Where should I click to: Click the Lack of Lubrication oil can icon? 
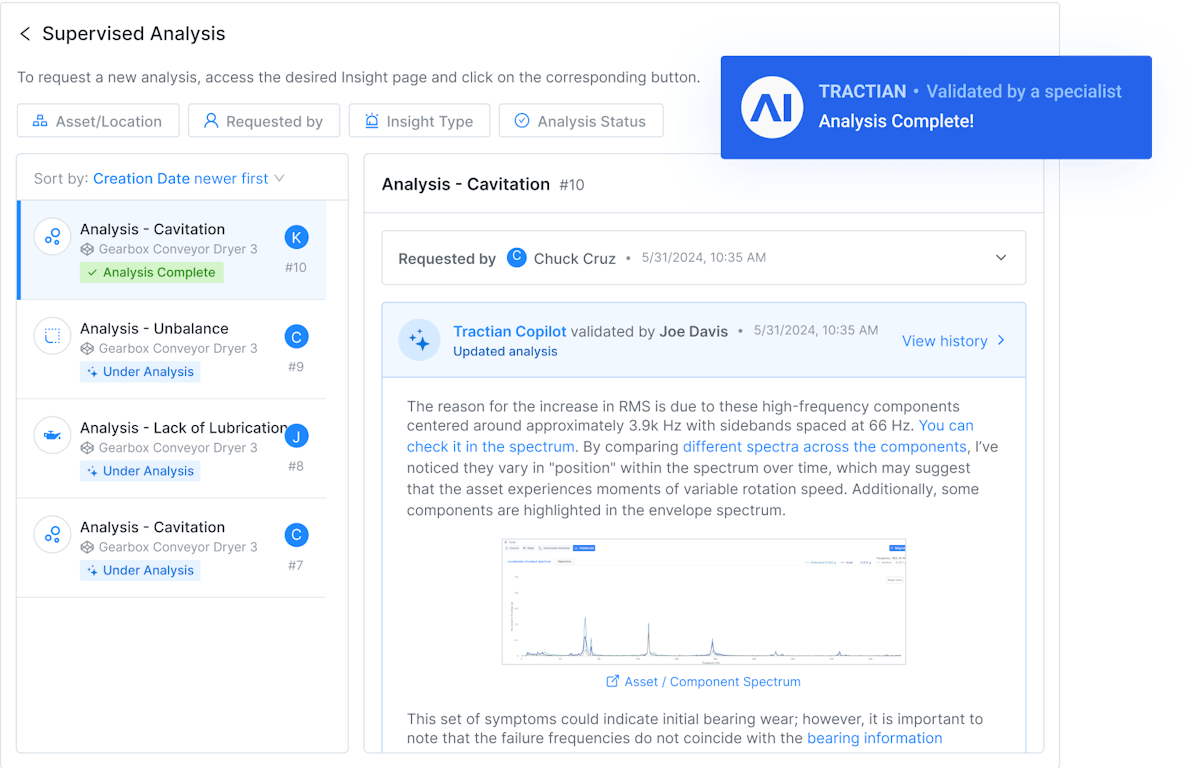pyautogui.click(x=52, y=436)
